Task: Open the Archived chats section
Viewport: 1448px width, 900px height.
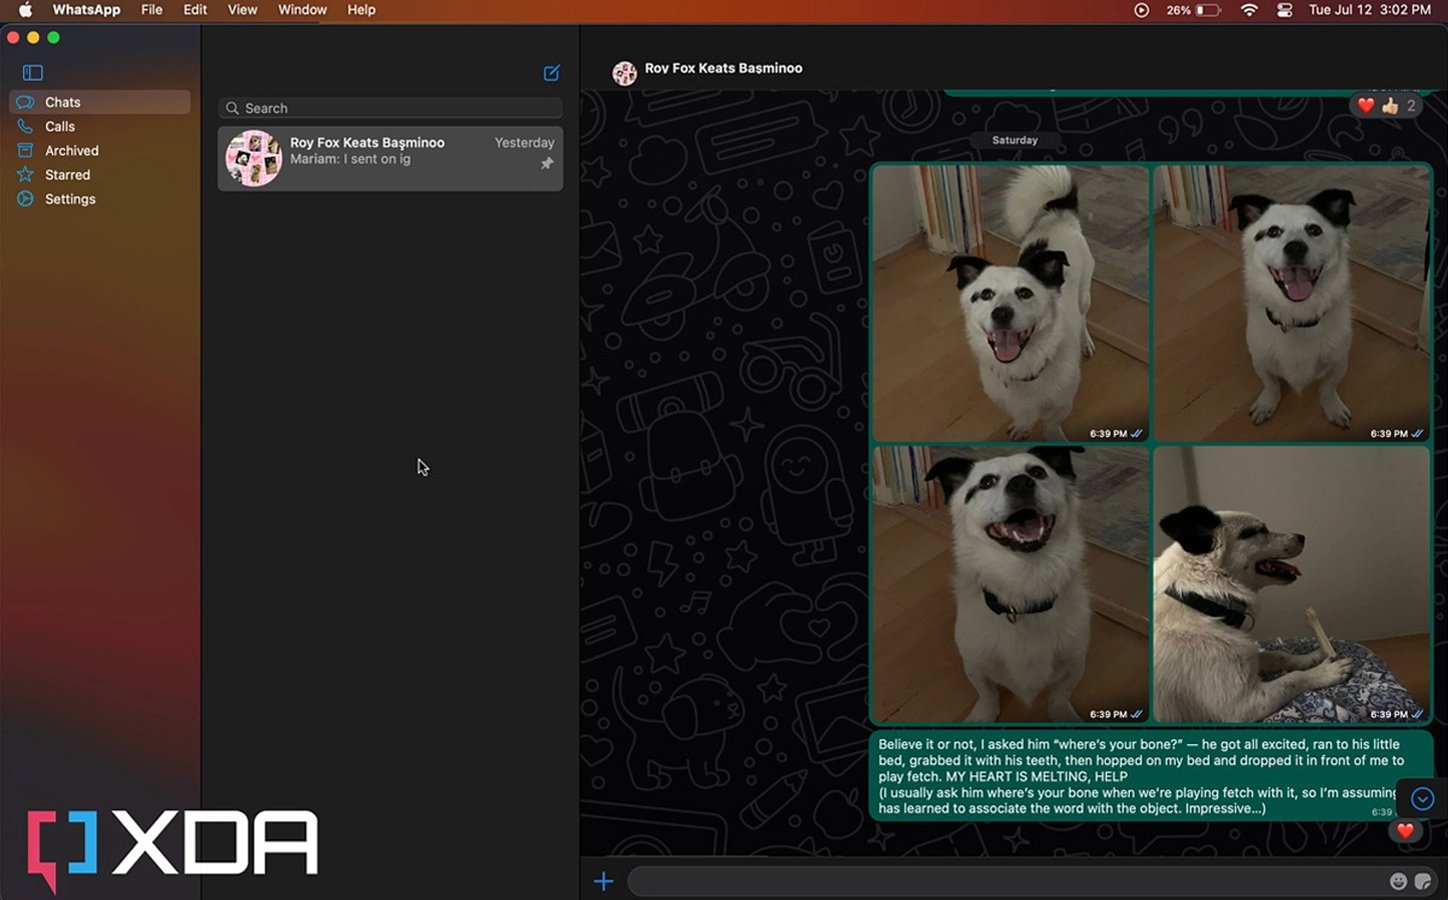Action: click(71, 151)
